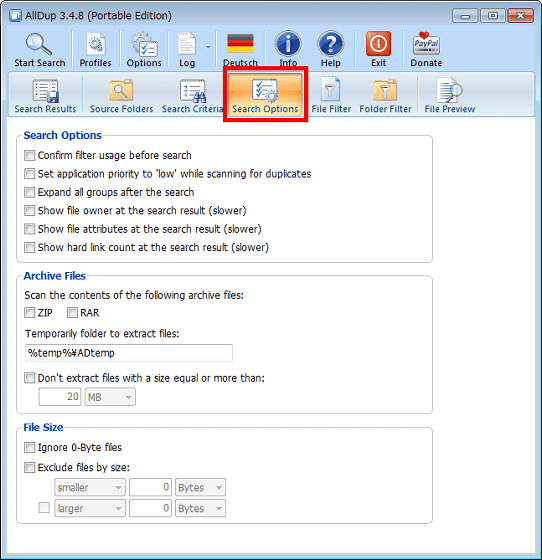542x560 pixels.
Task: Go to the Source Folders tab
Action: (x=121, y=95)
